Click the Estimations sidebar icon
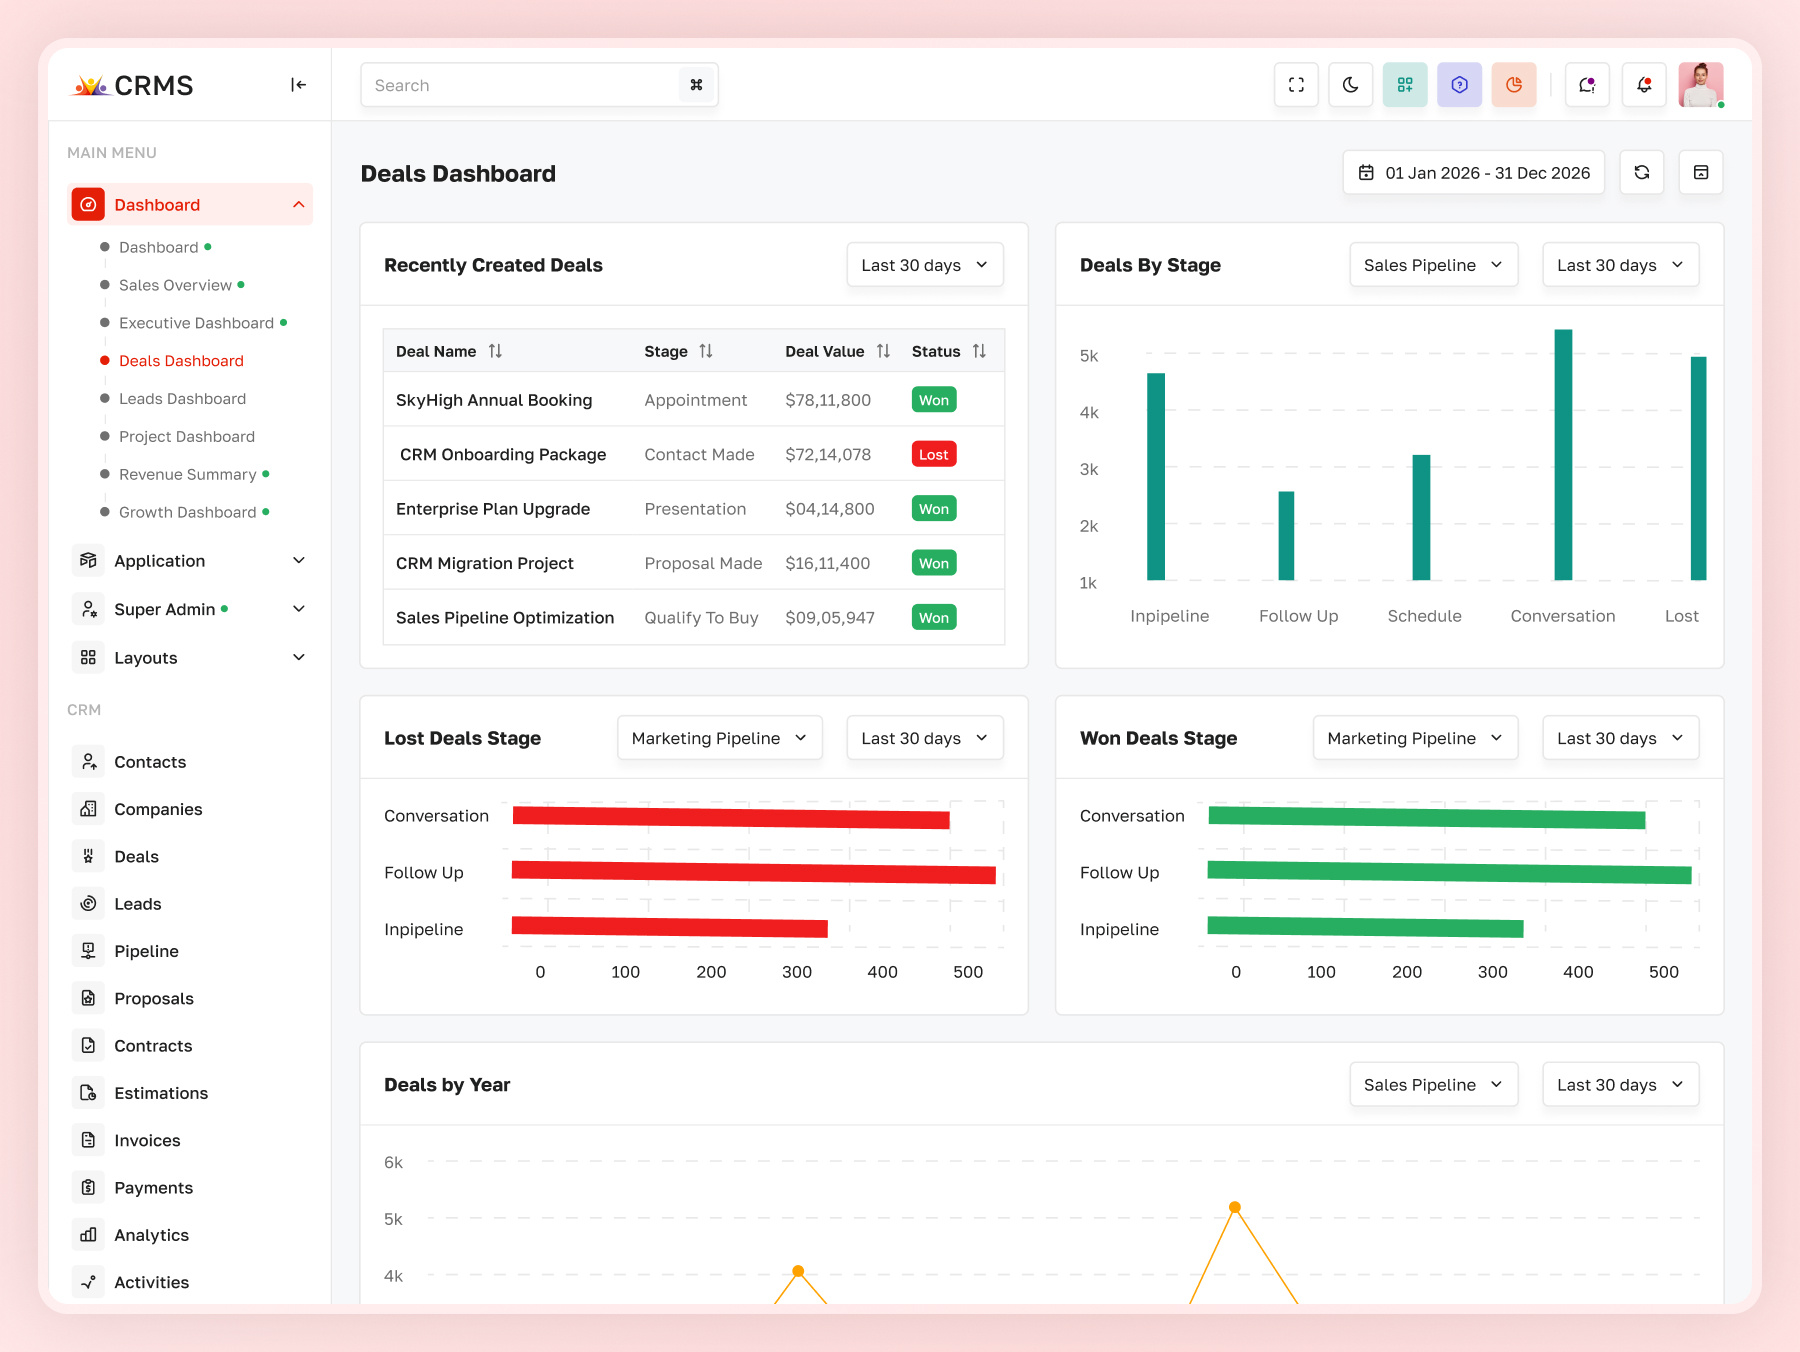Viewport: 1800px width, 1352px height. (88, 1093)
